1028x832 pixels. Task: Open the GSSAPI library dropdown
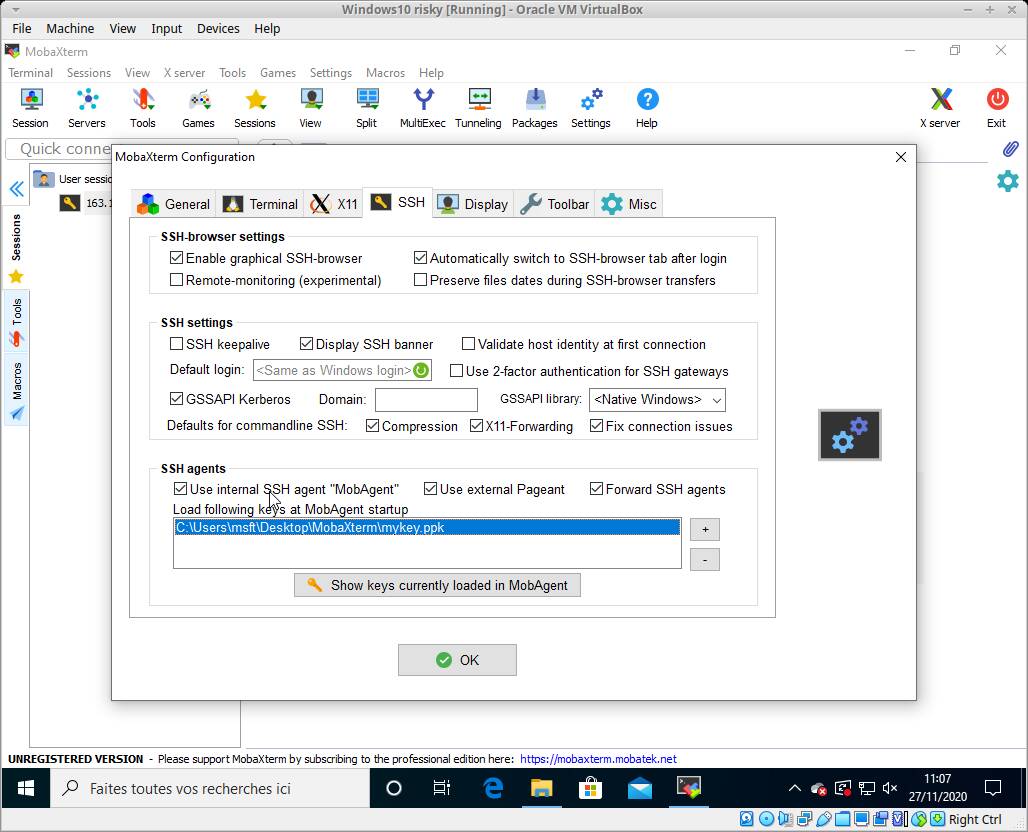[657, 399]
